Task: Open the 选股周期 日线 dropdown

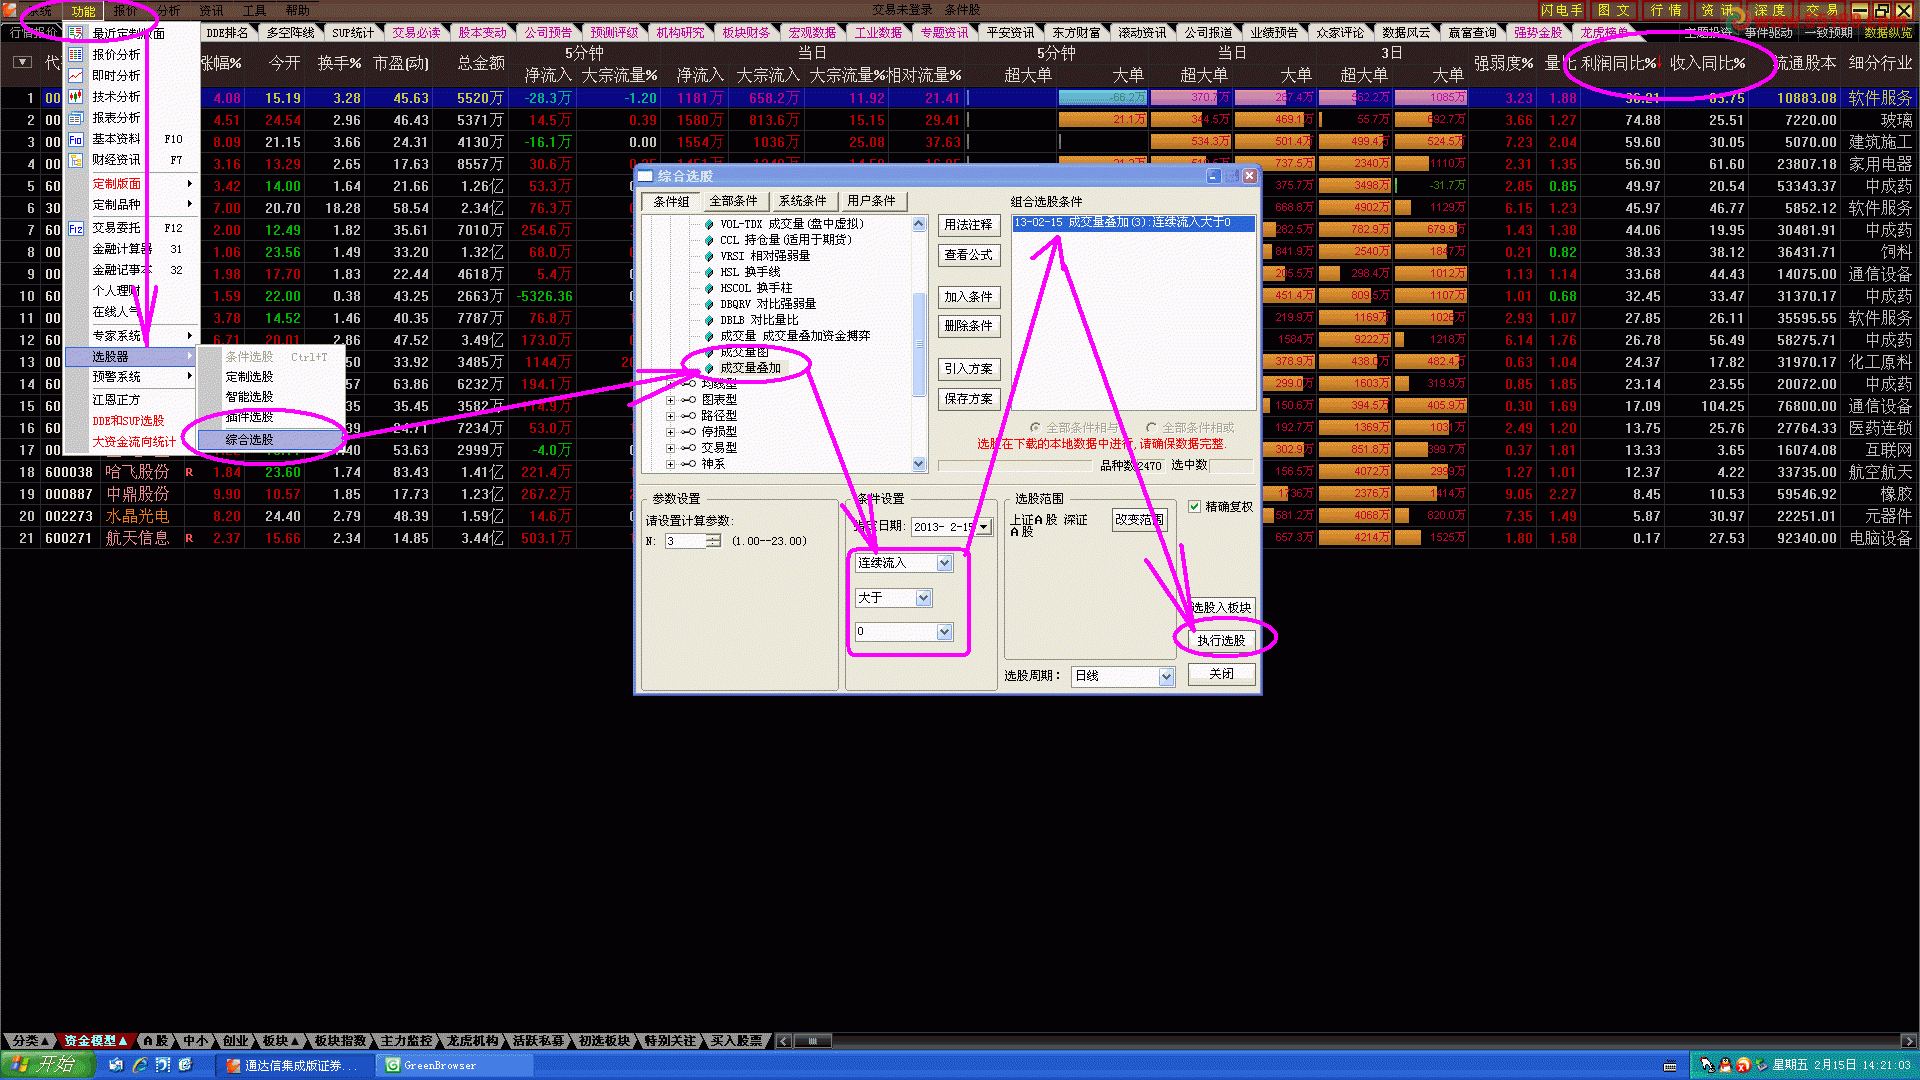Action: (x=1166, y=677)
